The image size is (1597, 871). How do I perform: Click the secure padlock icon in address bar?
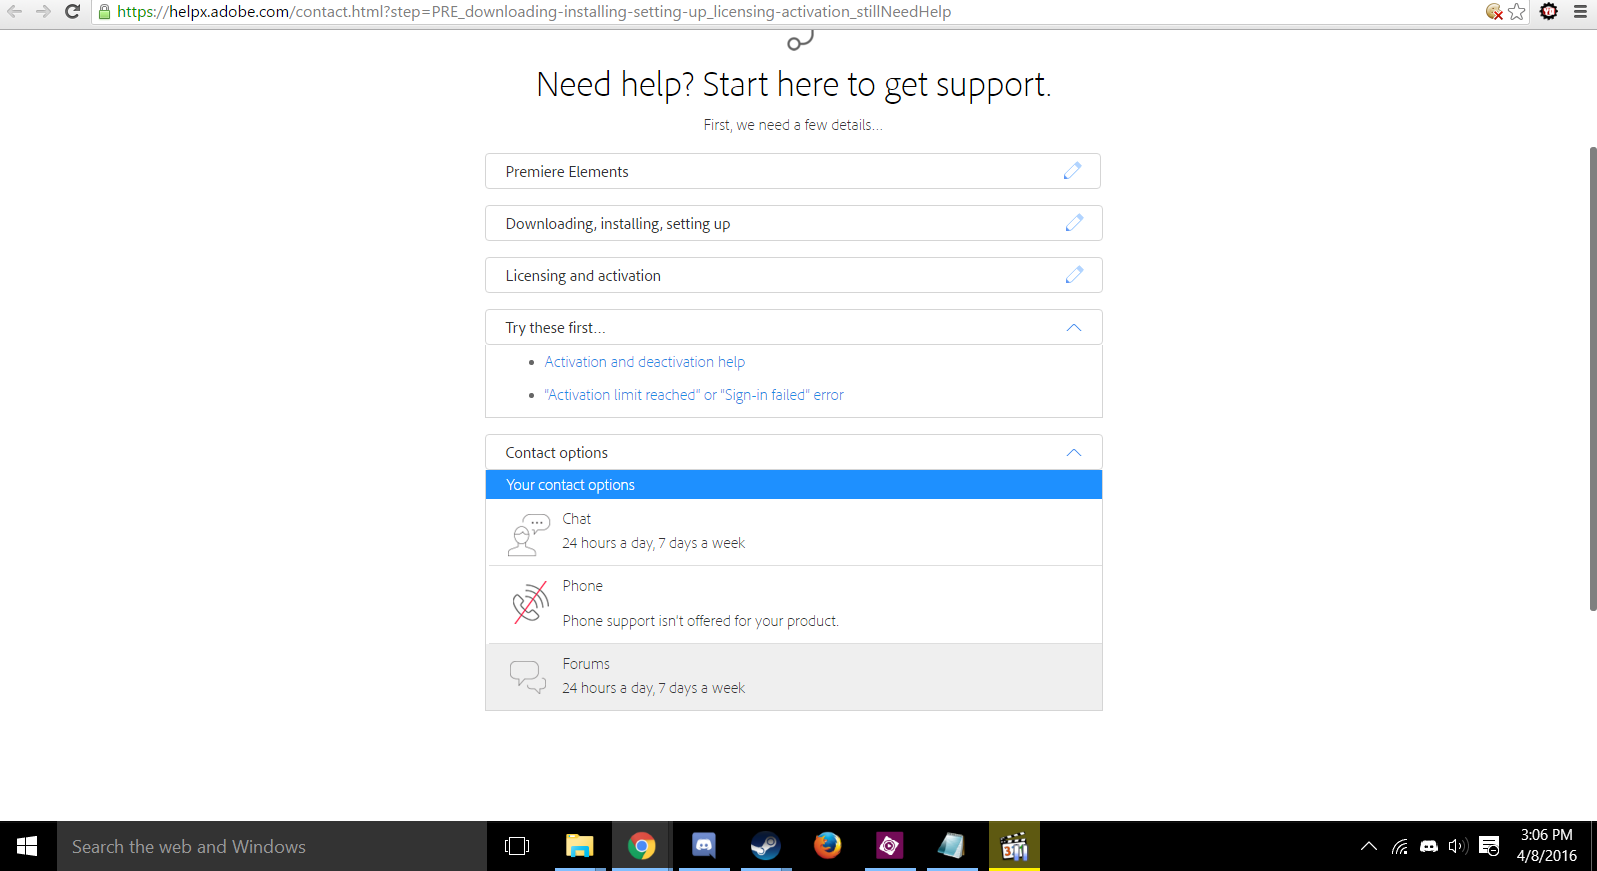104,12
